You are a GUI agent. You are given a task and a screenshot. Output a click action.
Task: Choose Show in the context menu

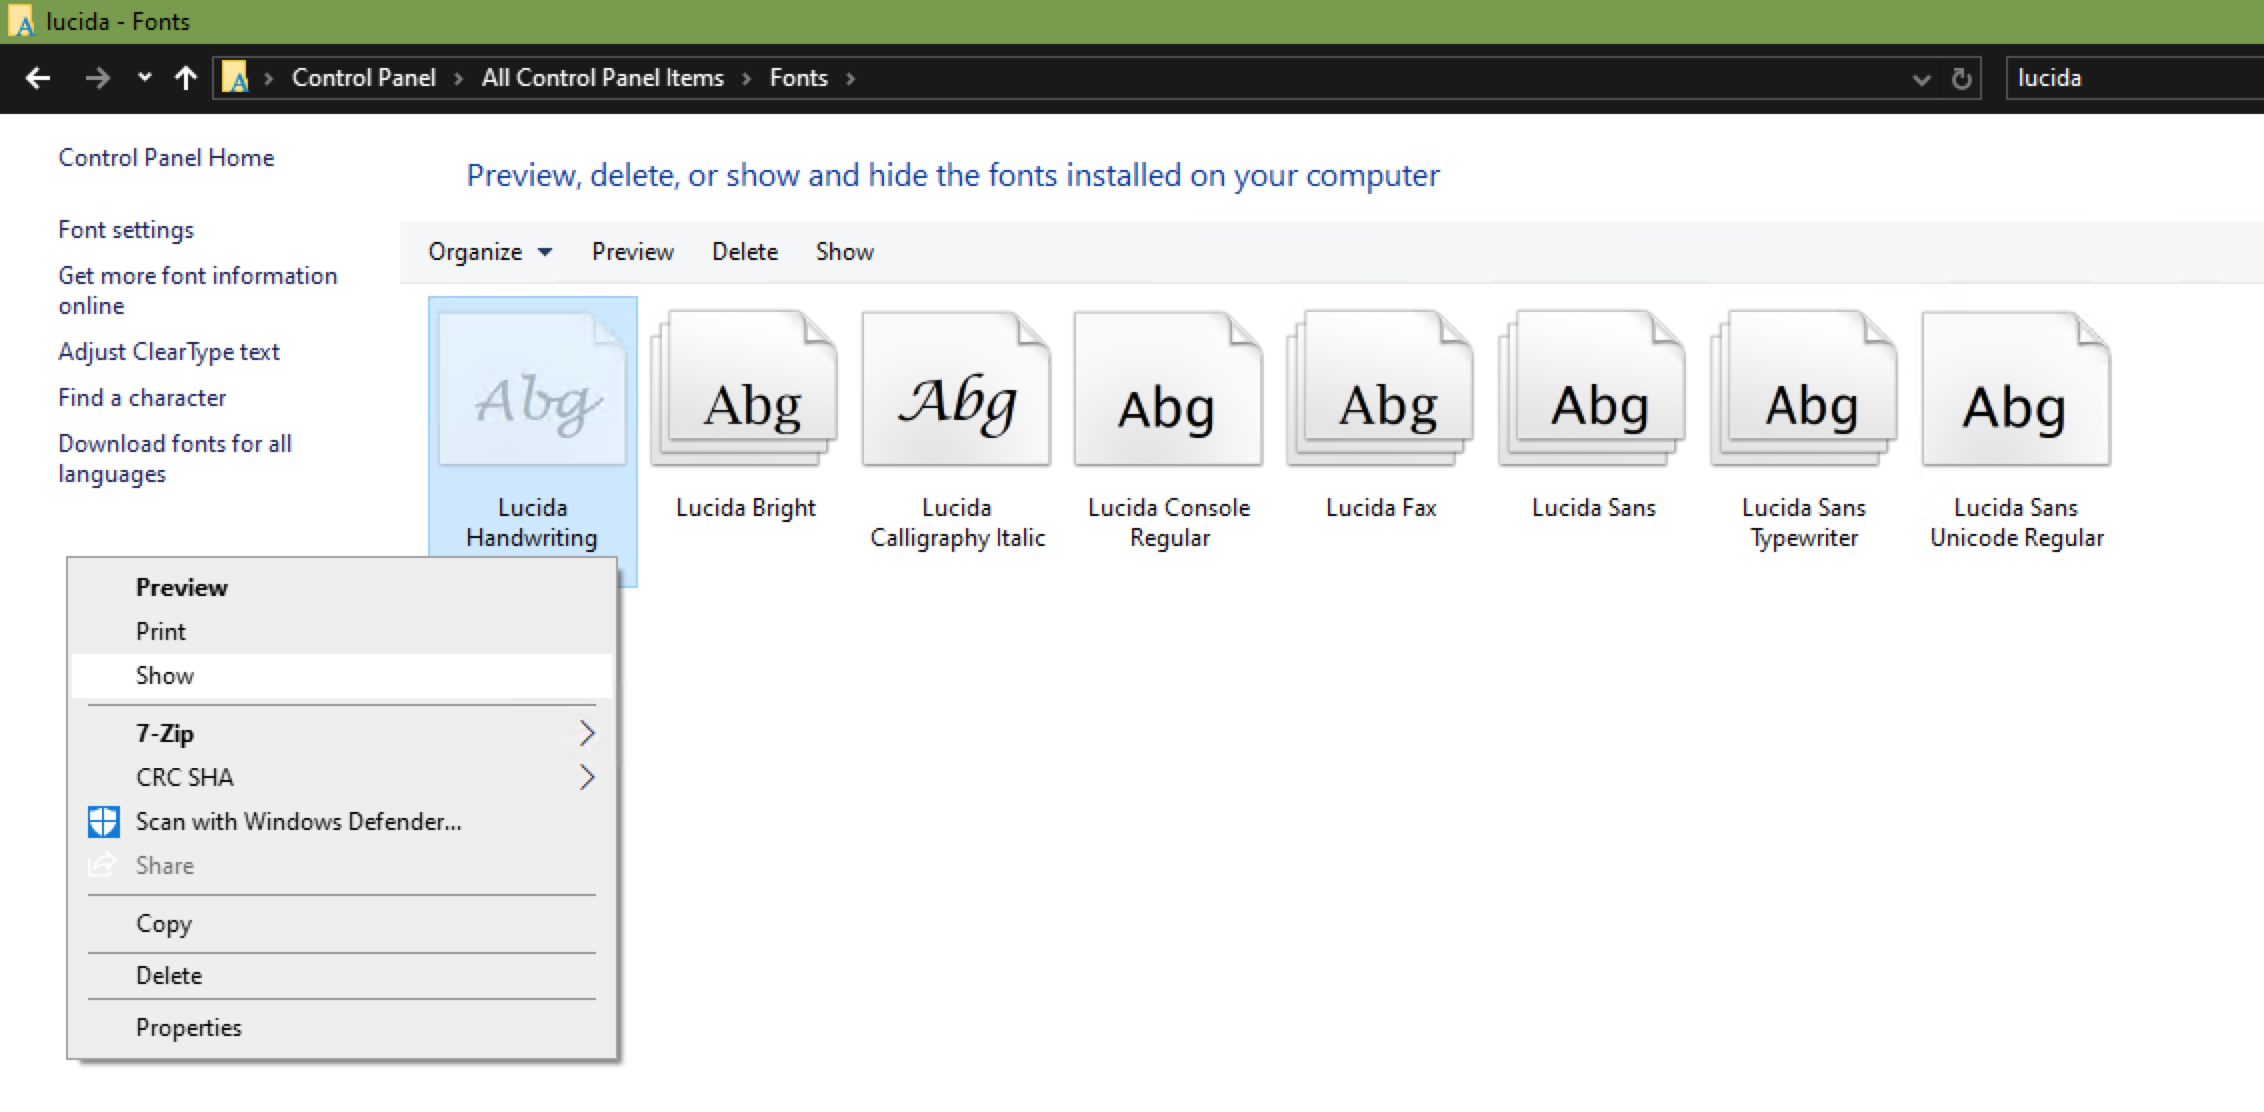[x=165, y=676]
